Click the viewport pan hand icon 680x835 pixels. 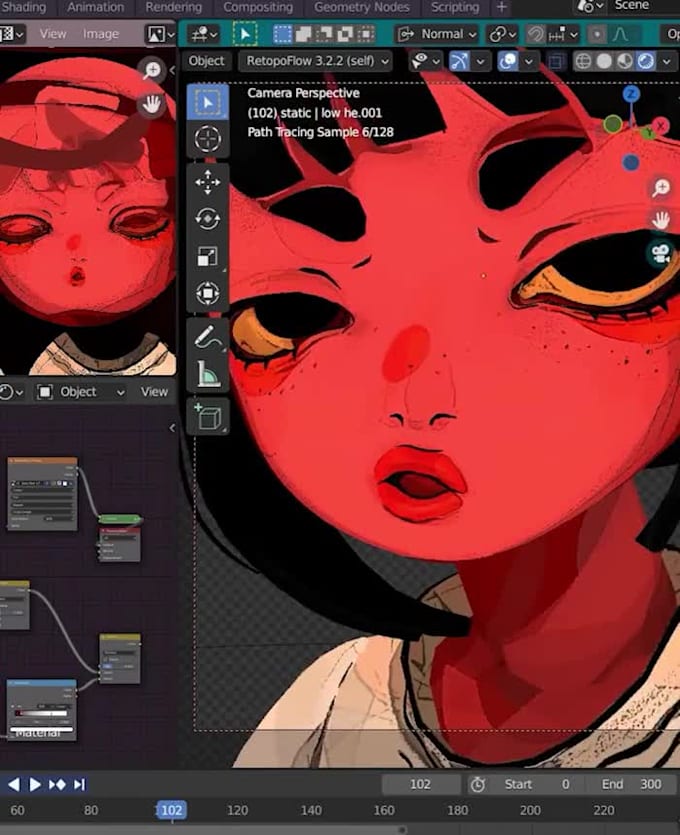[x=661, y=219]
